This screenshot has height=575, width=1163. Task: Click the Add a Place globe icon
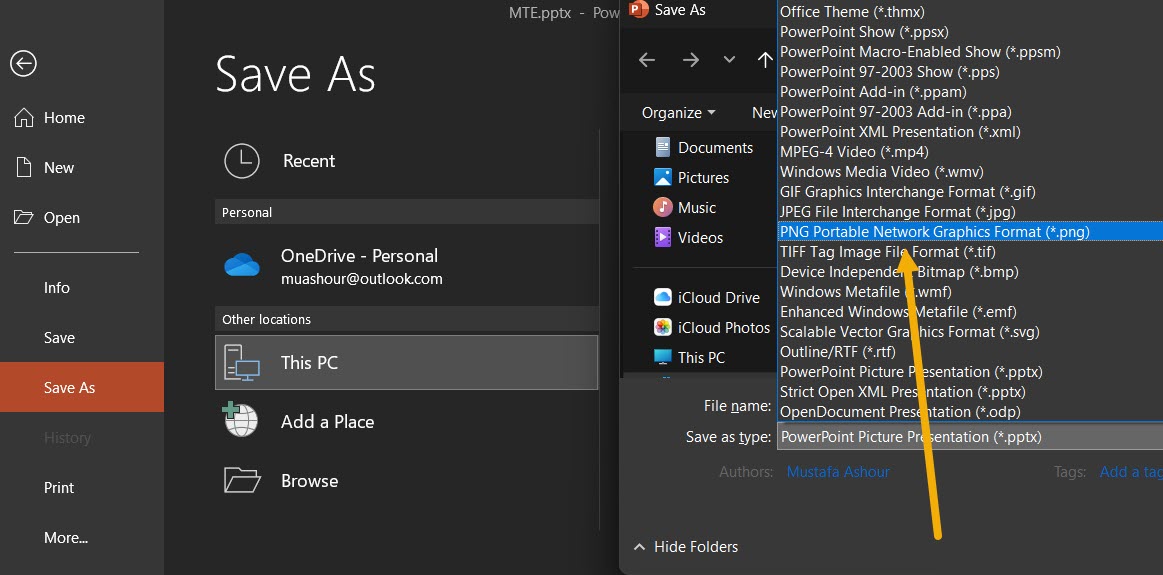point(240,420)
